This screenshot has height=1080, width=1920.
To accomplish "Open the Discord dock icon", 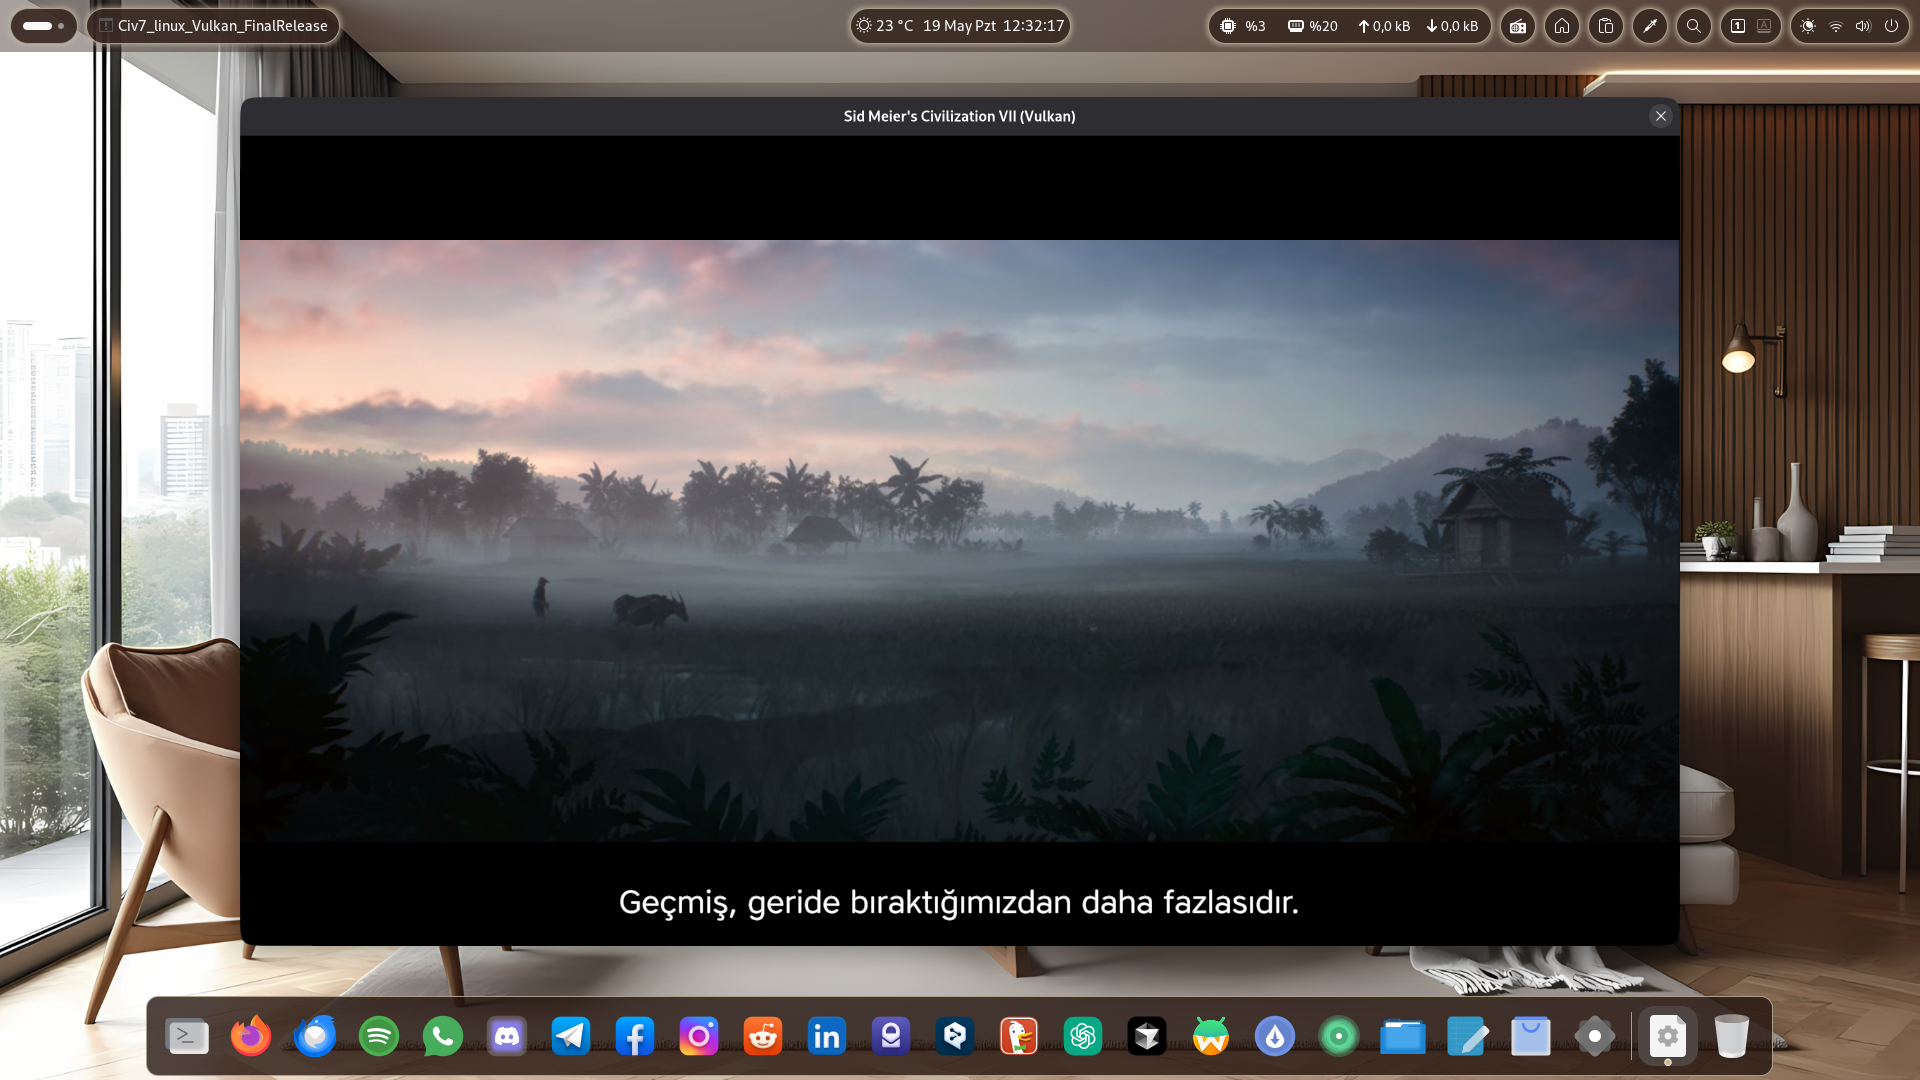I will point(507,1036).
